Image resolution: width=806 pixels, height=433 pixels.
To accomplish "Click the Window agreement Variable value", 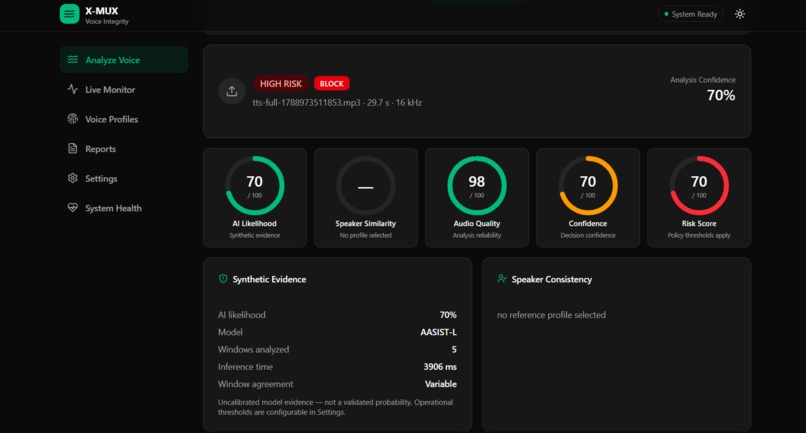I will 441,384.
